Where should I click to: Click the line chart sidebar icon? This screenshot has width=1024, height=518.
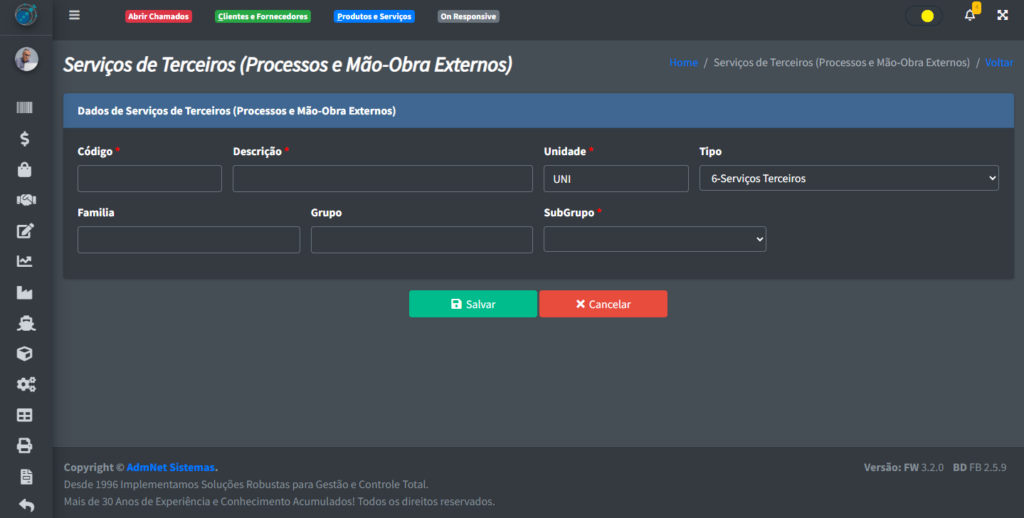tap(26, 261)
